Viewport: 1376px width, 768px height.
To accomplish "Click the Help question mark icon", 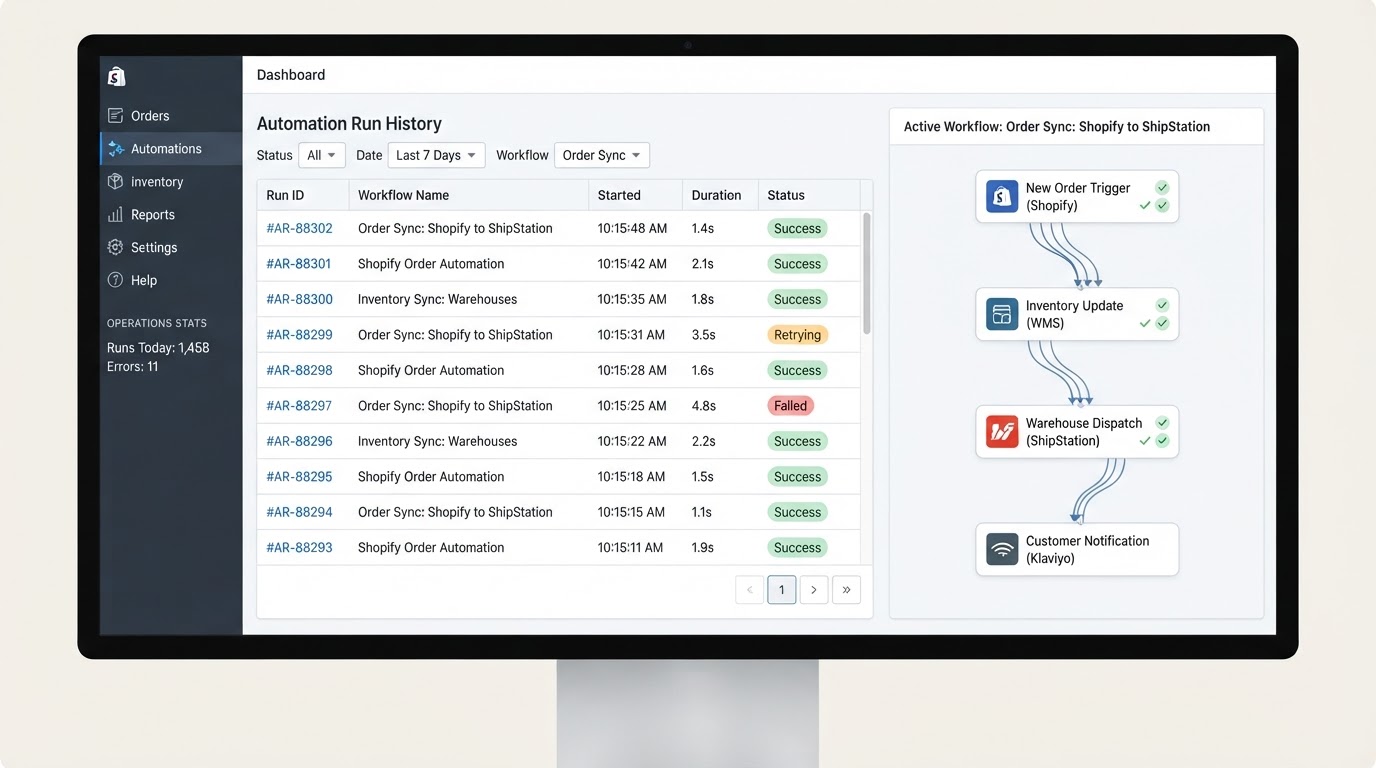I will tap(116, 281).
